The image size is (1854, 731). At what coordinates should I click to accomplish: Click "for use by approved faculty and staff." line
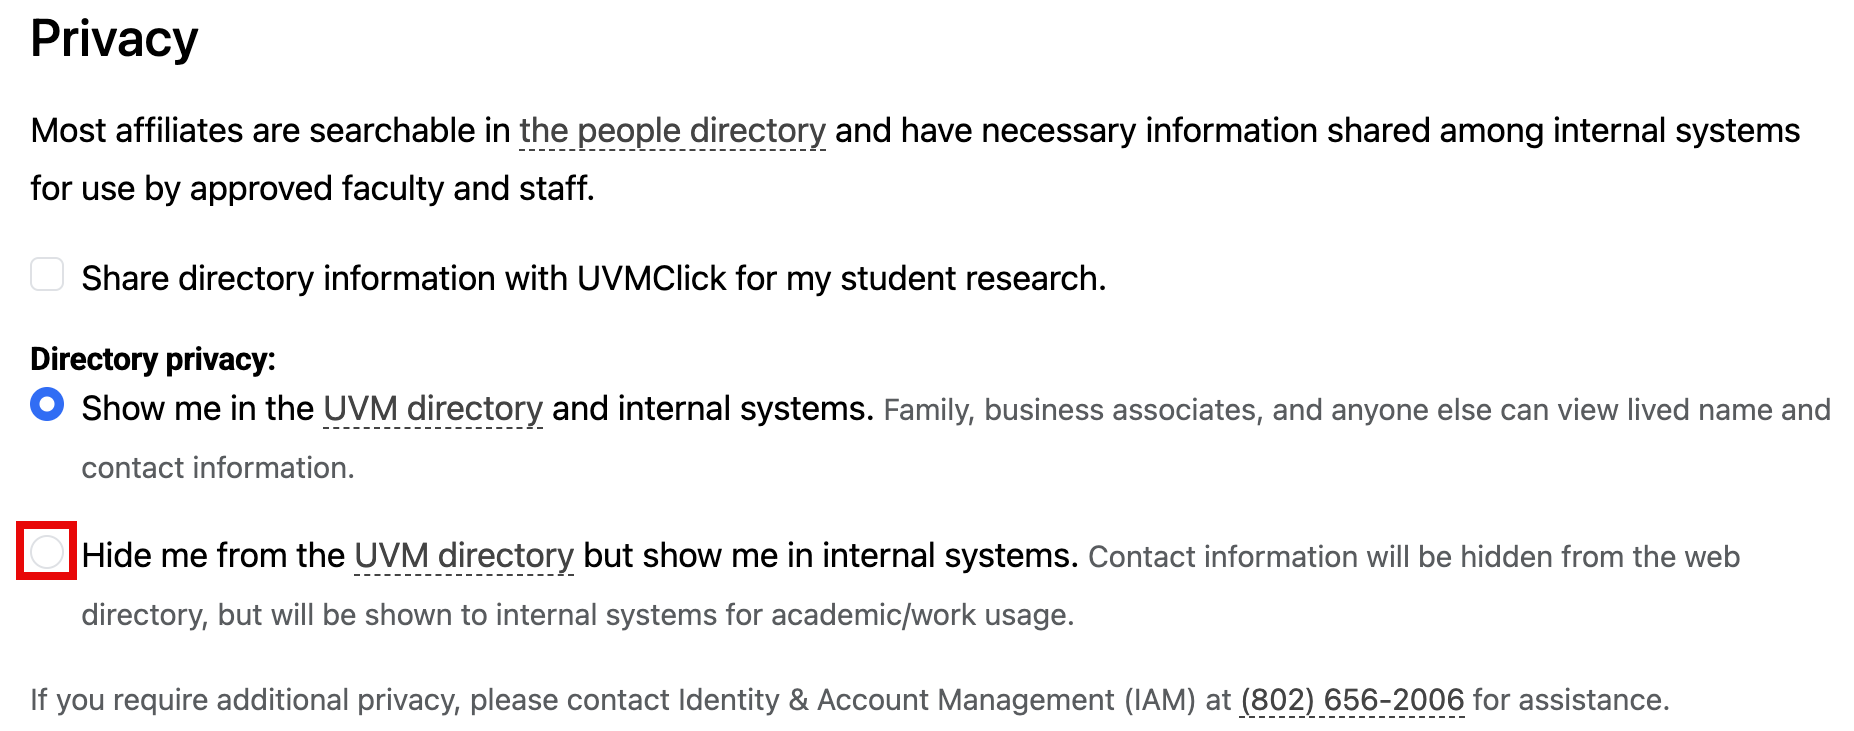[312, 188]
